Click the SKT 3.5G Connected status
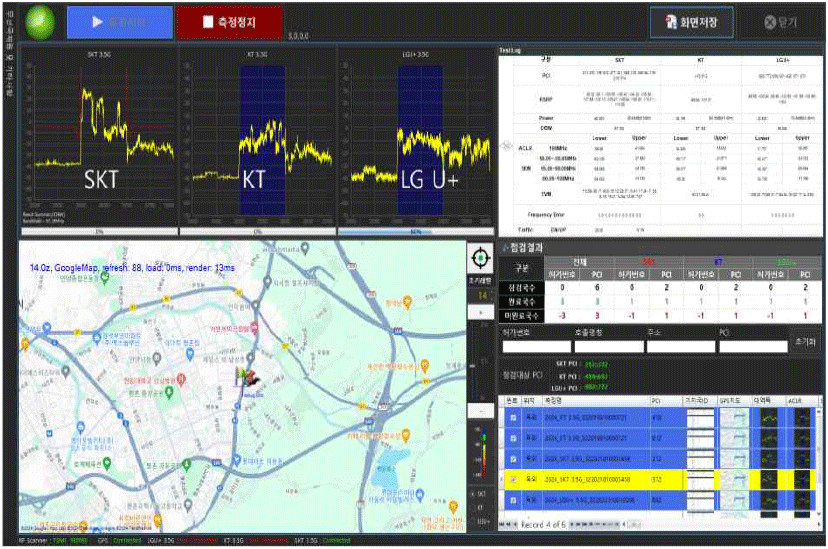 coord(336,541)
